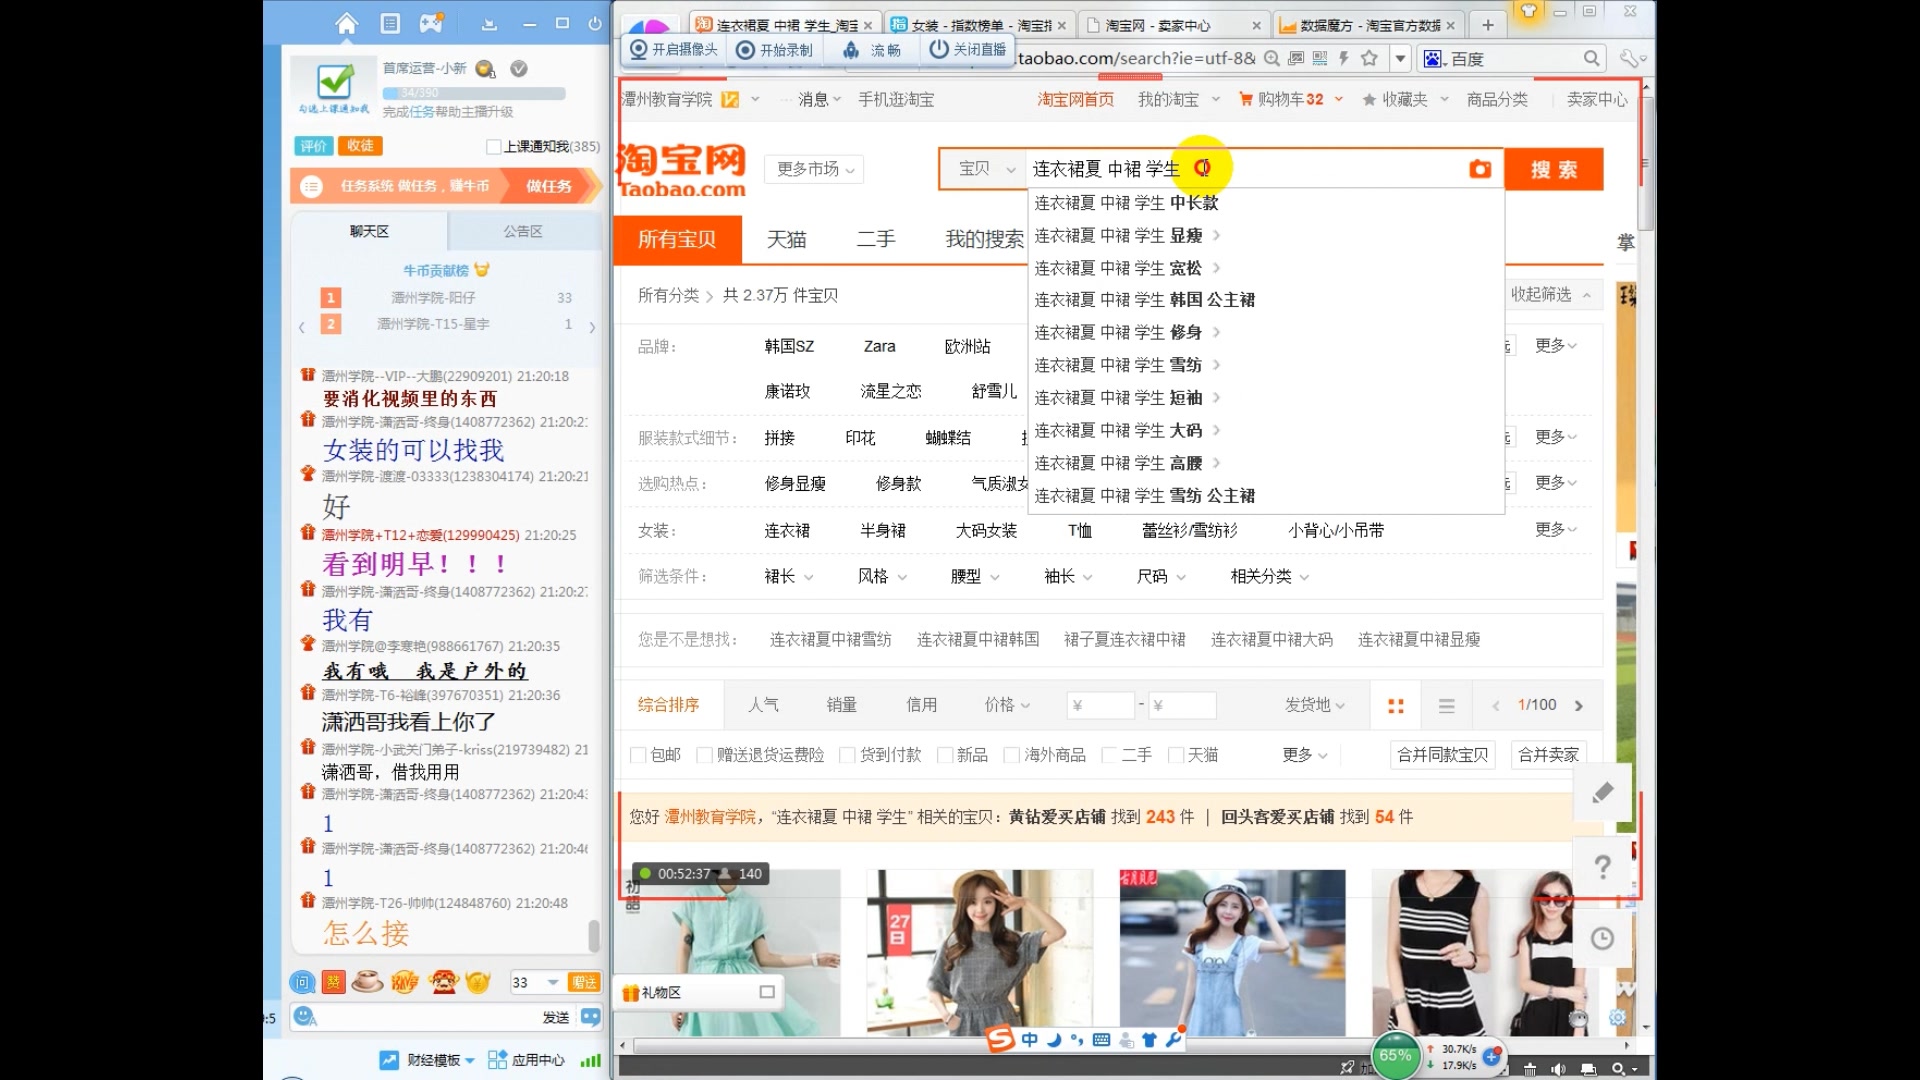The image size is (1920, 1080).
Task: Check the 货到付款 filter box
Action: coord(847,755)
